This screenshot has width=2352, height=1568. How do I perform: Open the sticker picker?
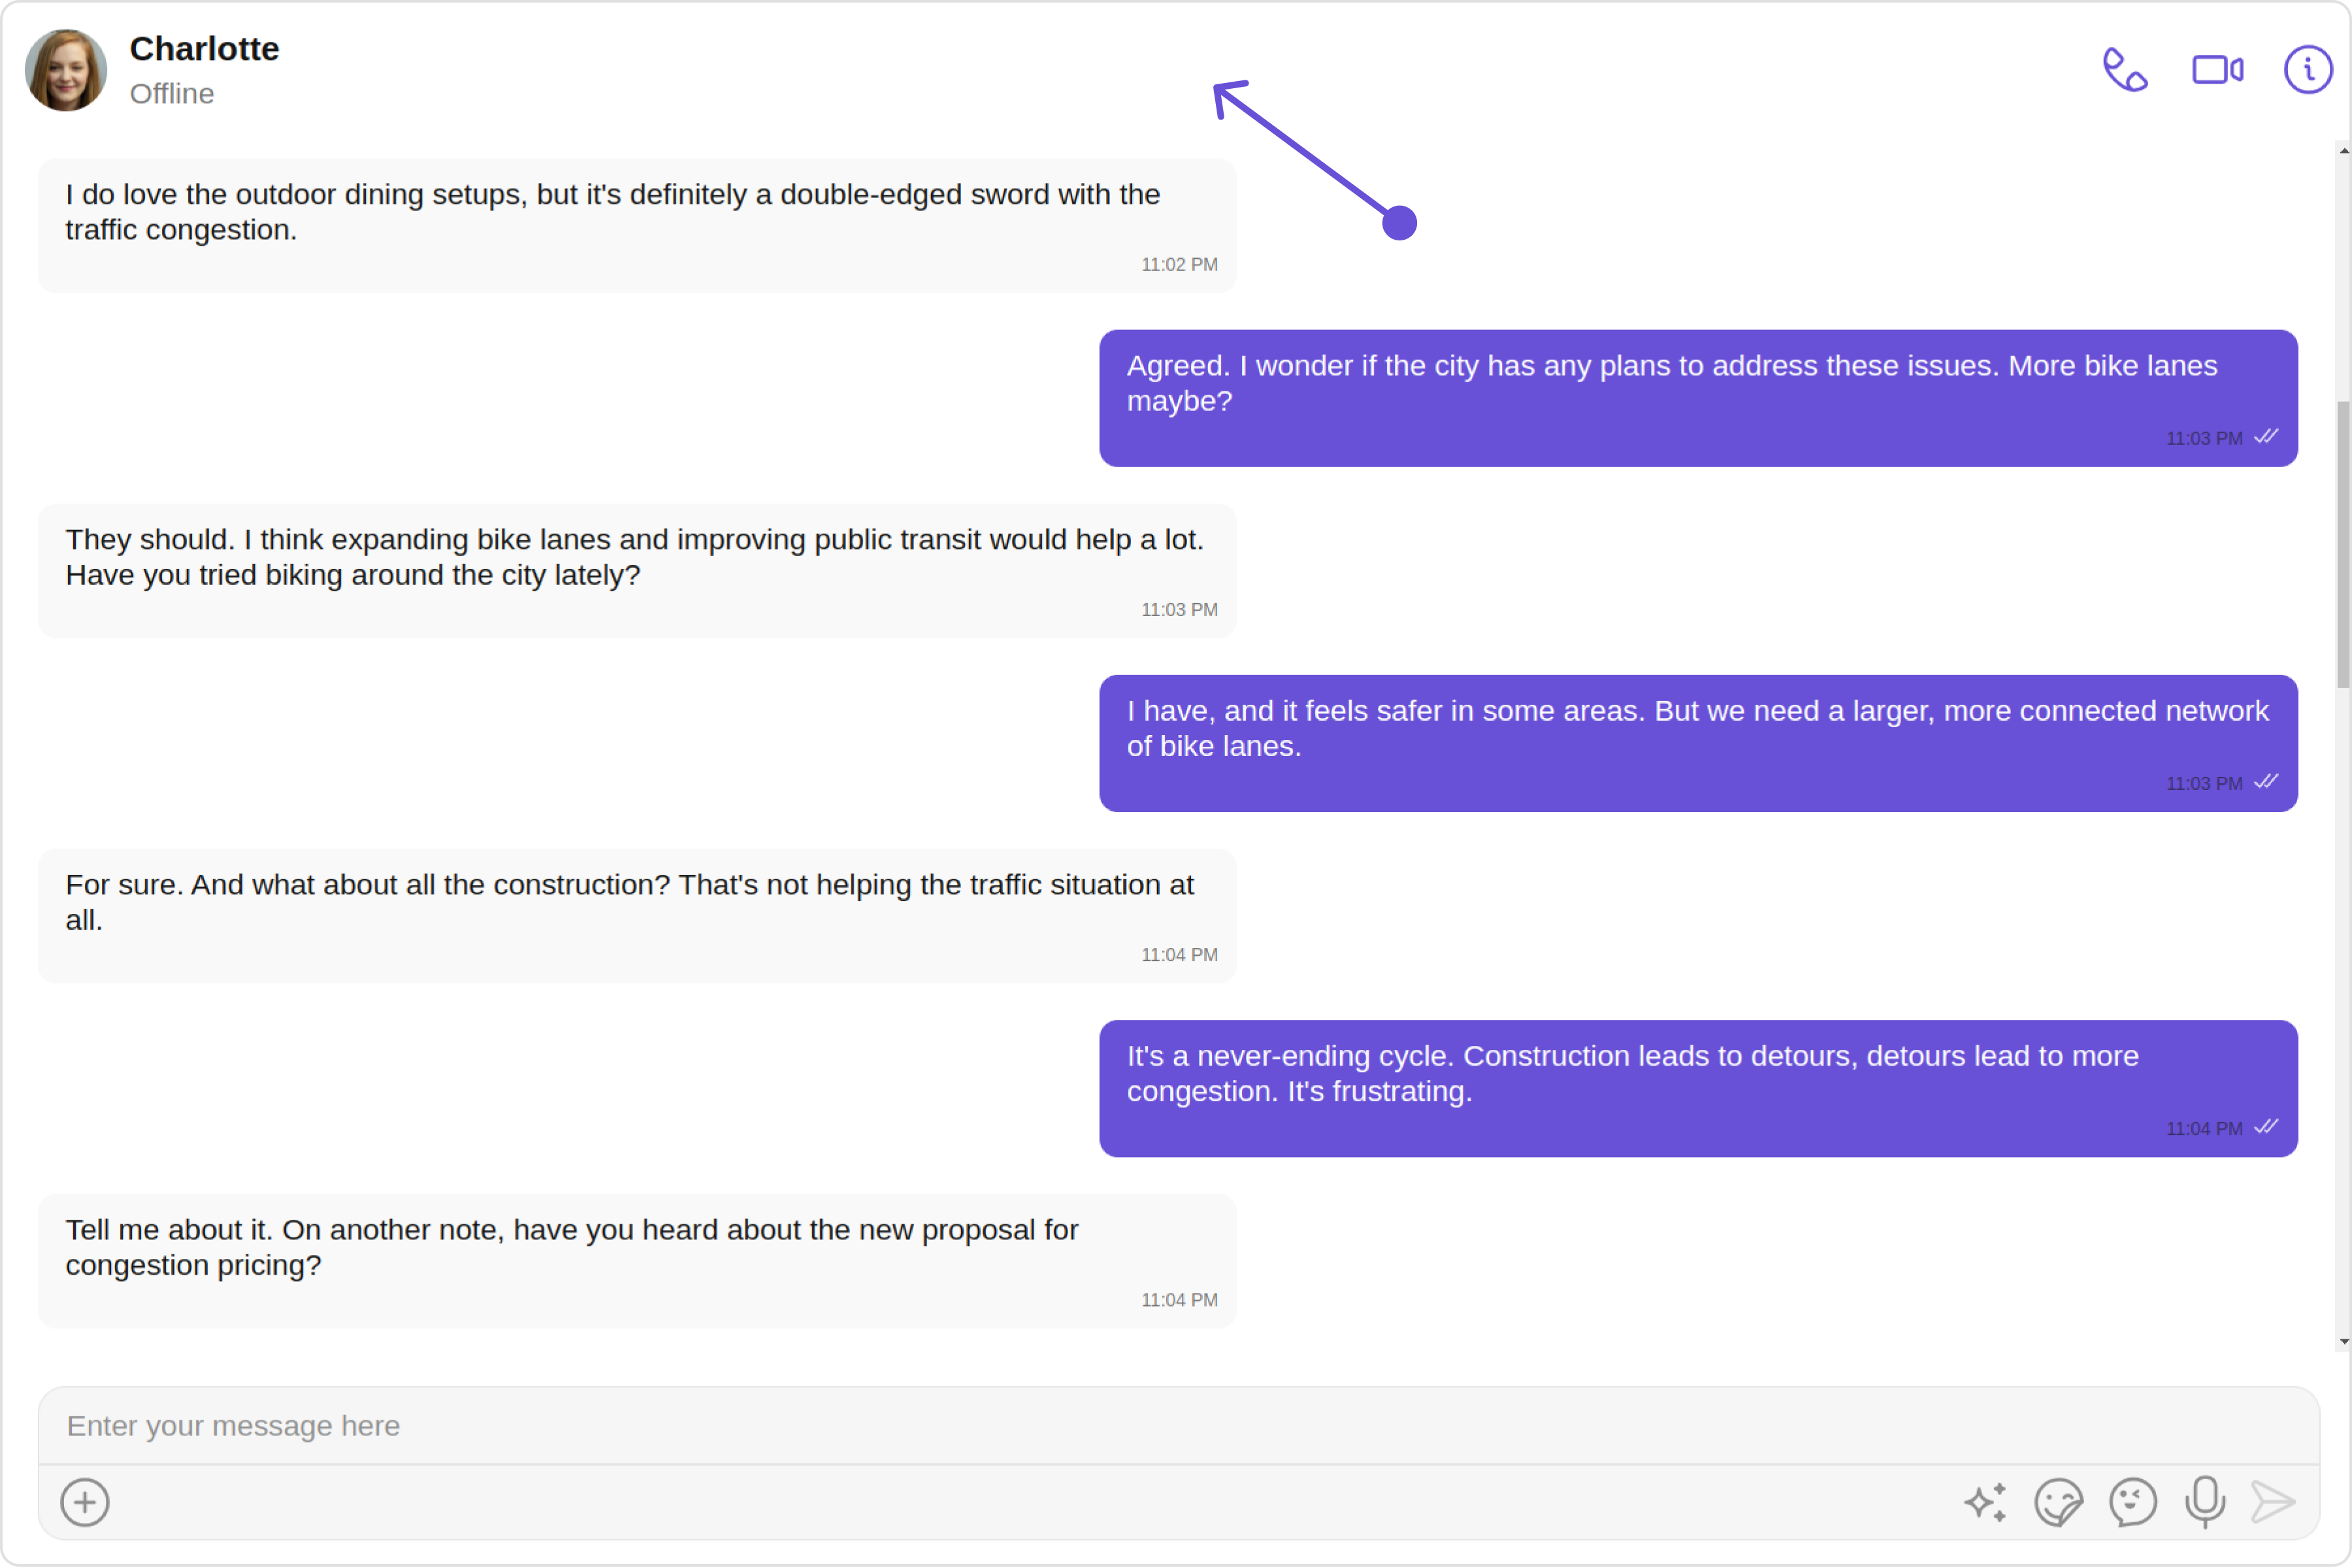[2058, 1502]
